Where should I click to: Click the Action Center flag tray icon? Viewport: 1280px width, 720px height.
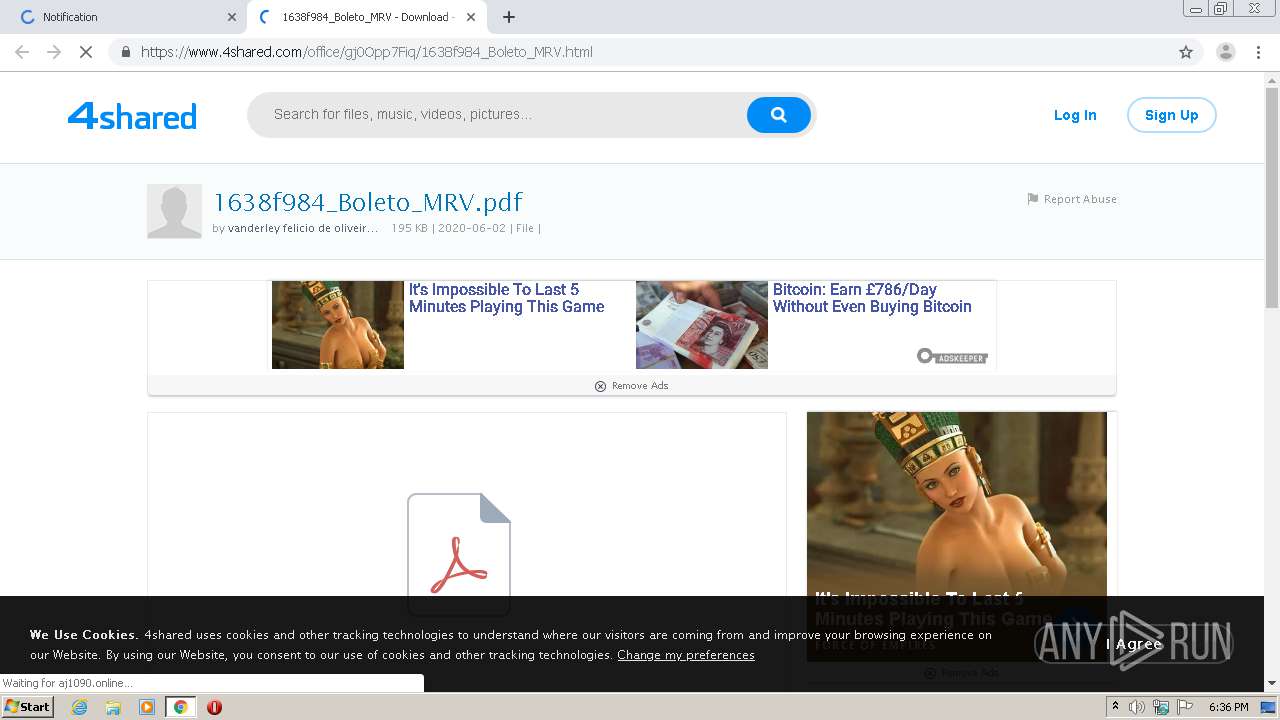(1185, 707)
